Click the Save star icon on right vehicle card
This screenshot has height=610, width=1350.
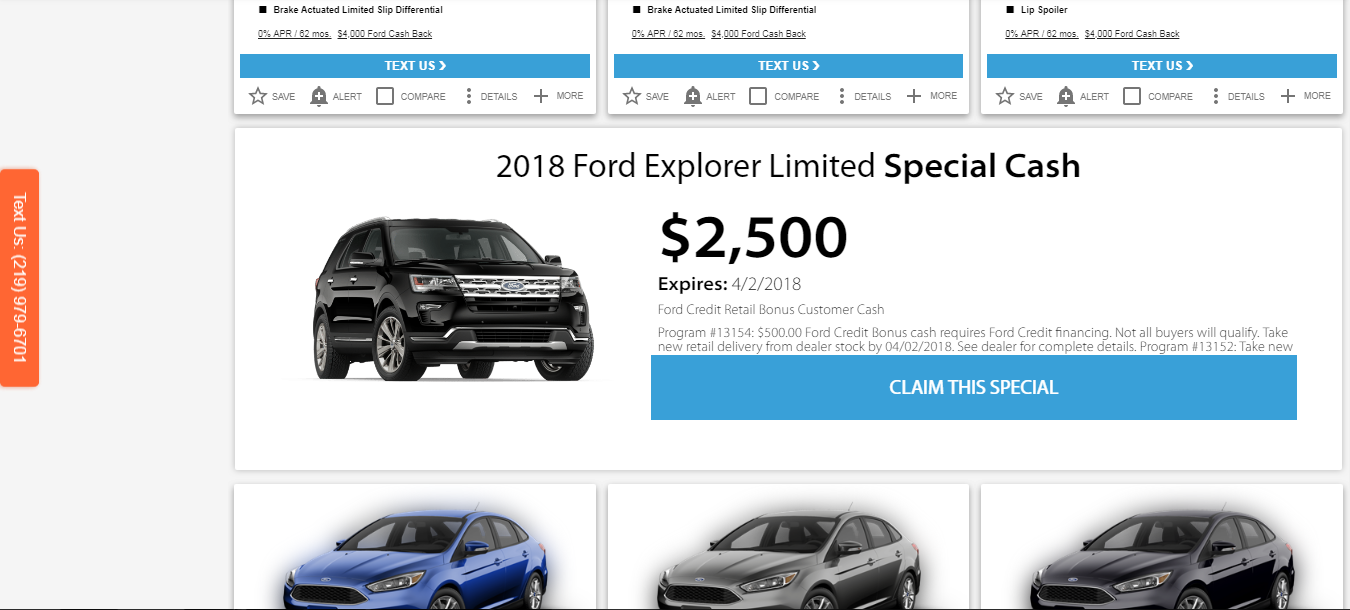(x=1005, y=96)
